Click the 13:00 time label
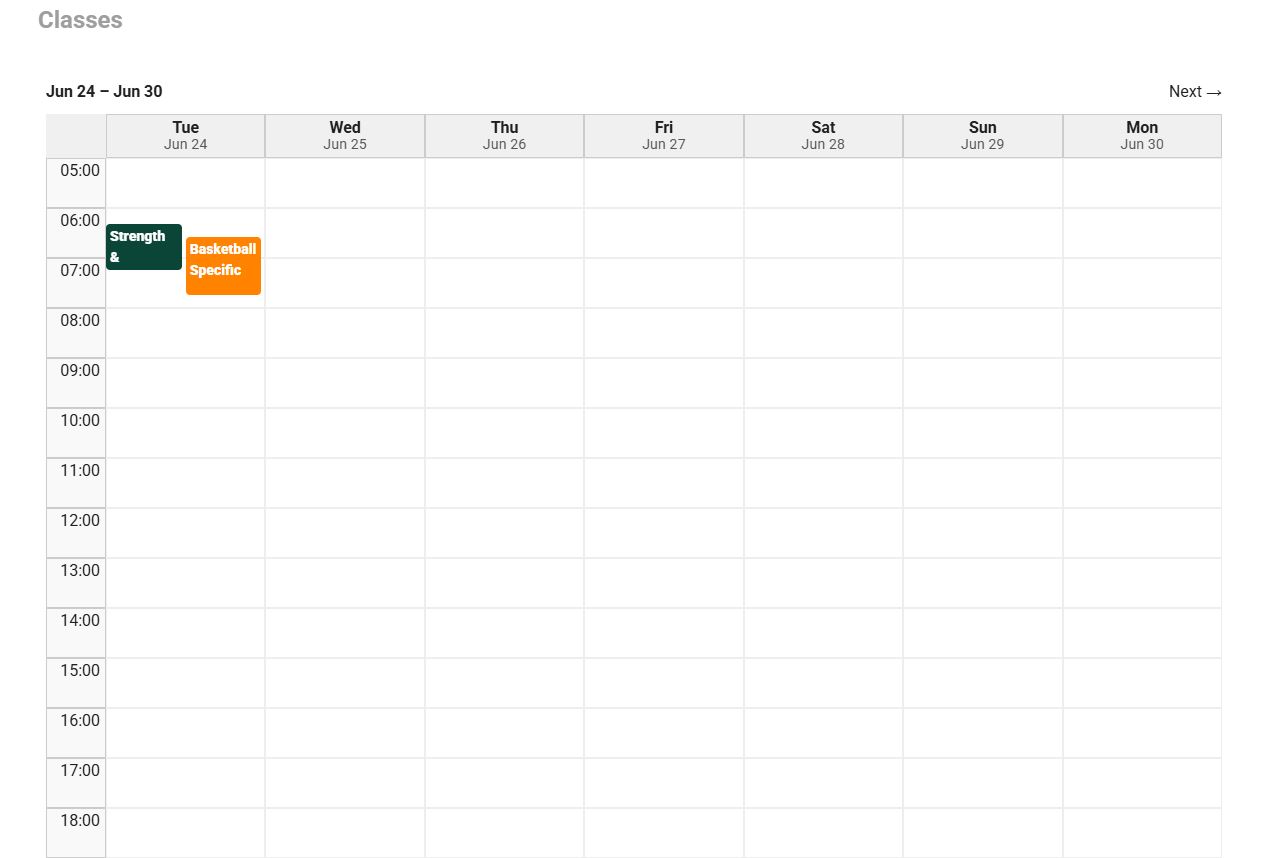Viewport: 1271px width, 858px height. tap(80, 571)
